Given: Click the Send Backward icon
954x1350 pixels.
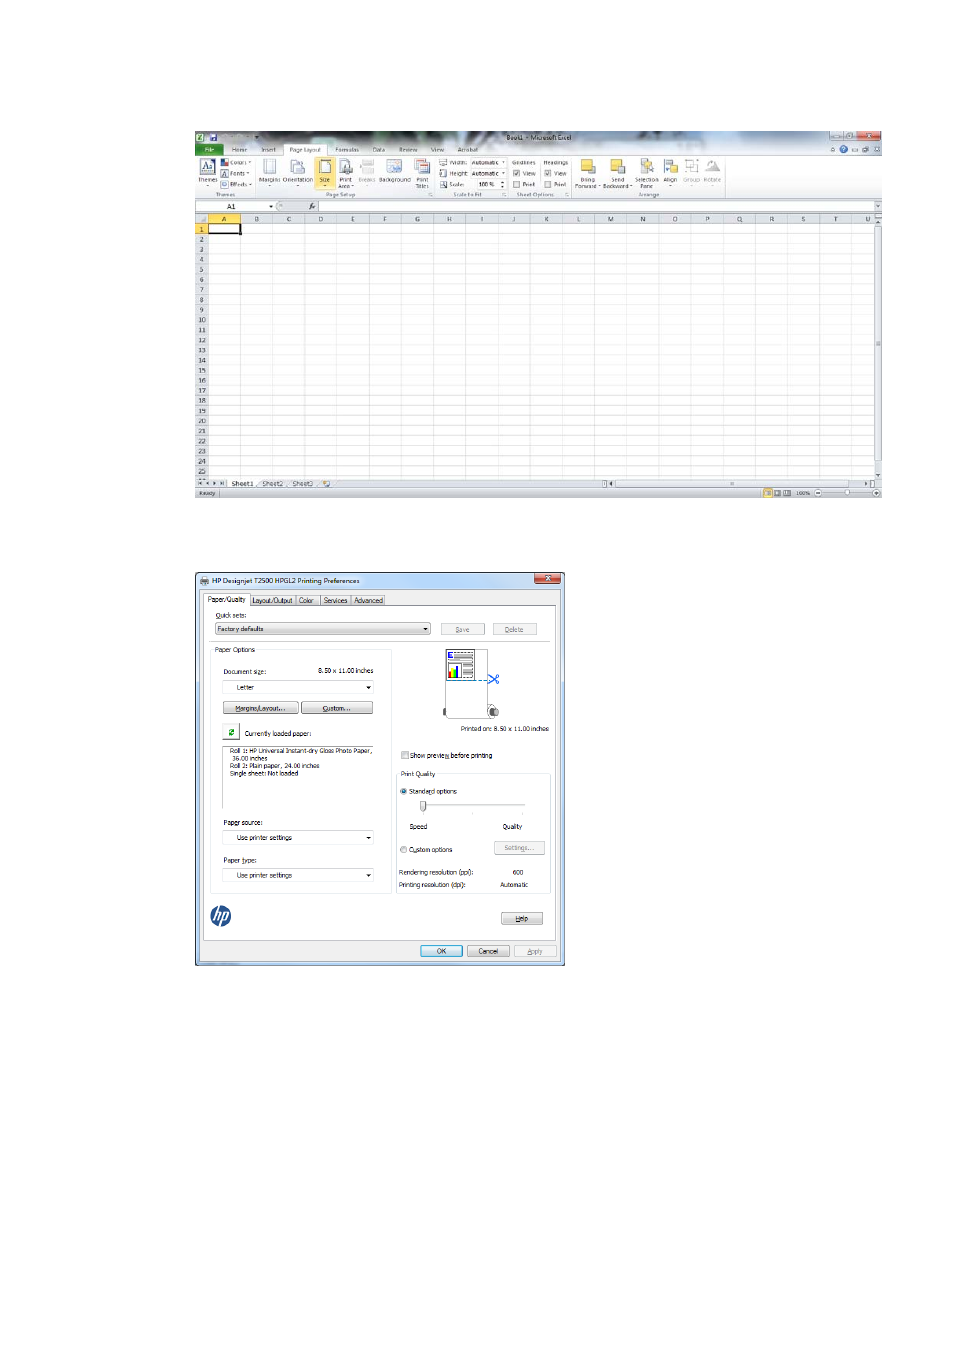Looking at the screenshot, I should coord(617,172).
